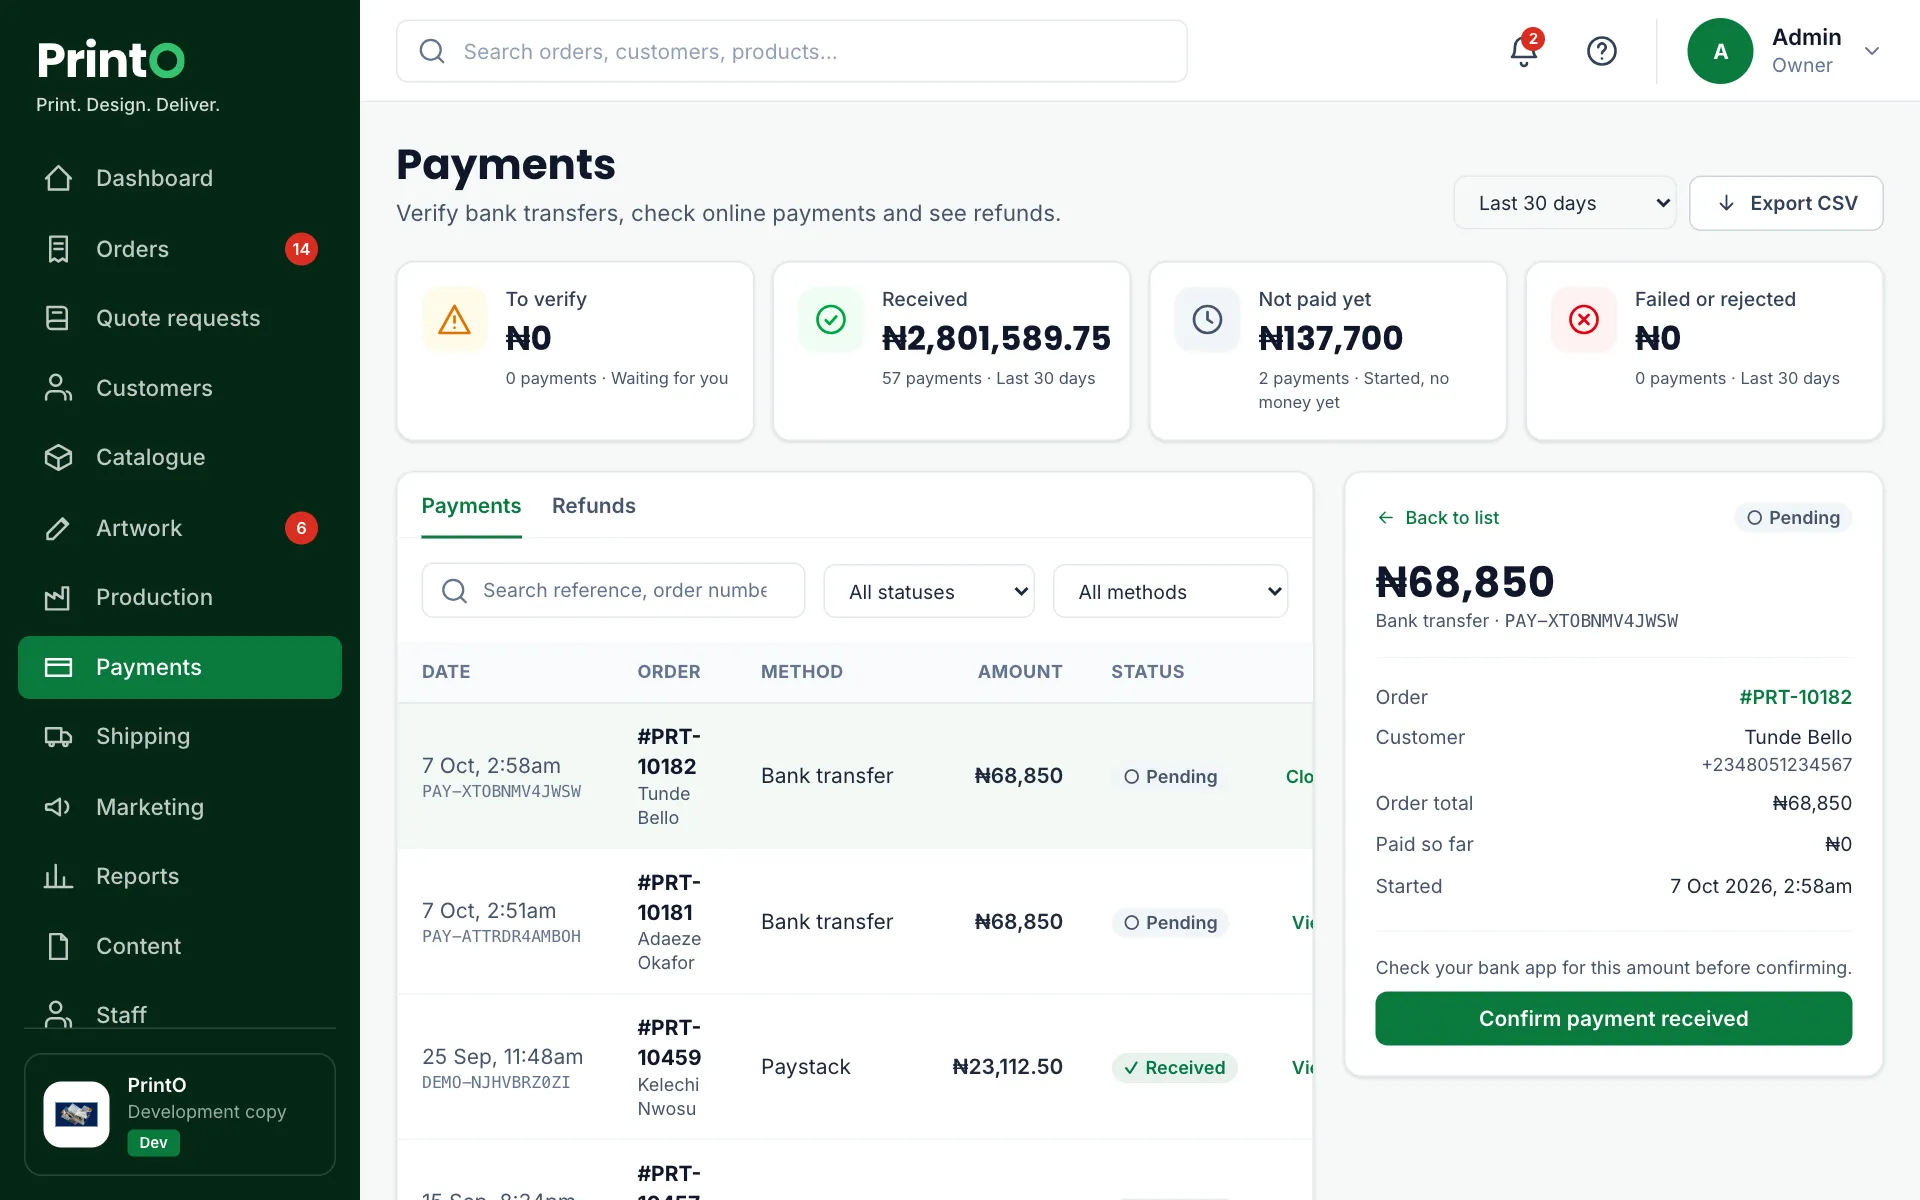This screenshot has width=1920, height=1200.
Task: Click the Content document icon
Action: (58, 946)
